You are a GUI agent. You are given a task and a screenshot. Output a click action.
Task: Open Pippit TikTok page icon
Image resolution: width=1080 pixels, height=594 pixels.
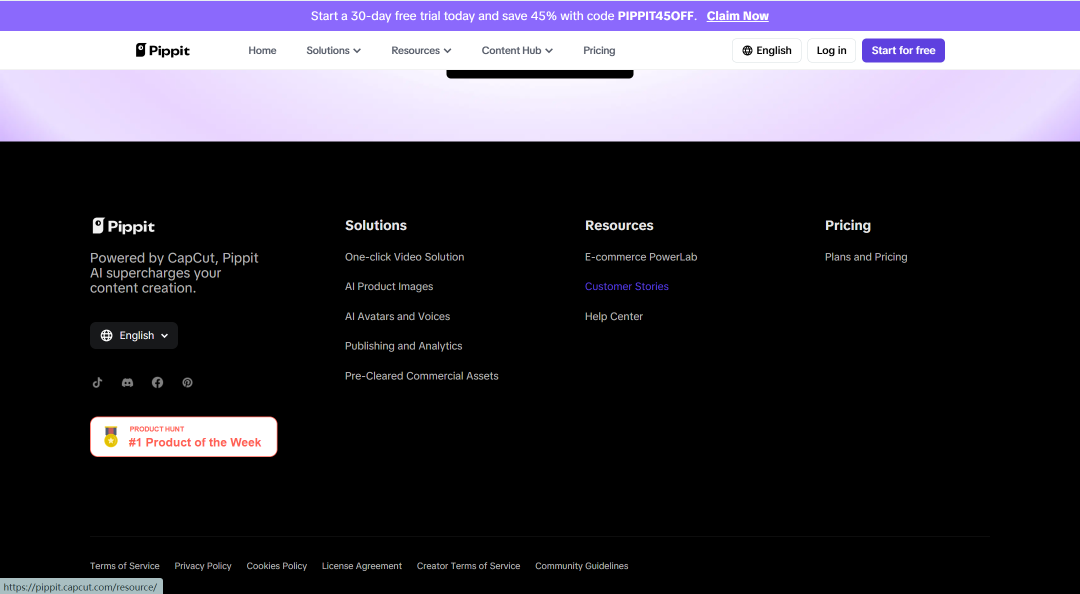point(97,382)
